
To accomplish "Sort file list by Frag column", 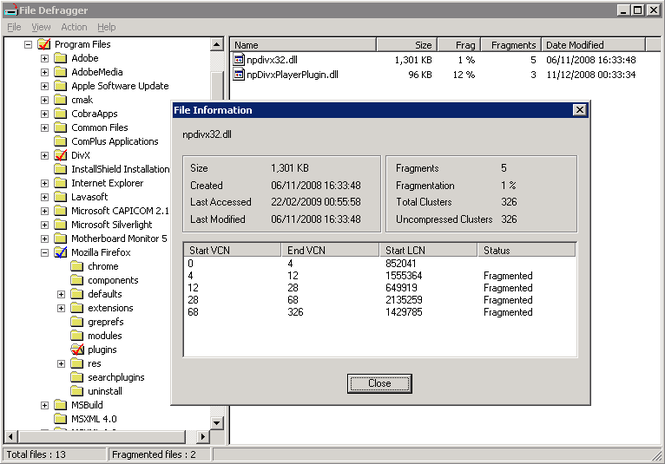I will coord(459,45).
